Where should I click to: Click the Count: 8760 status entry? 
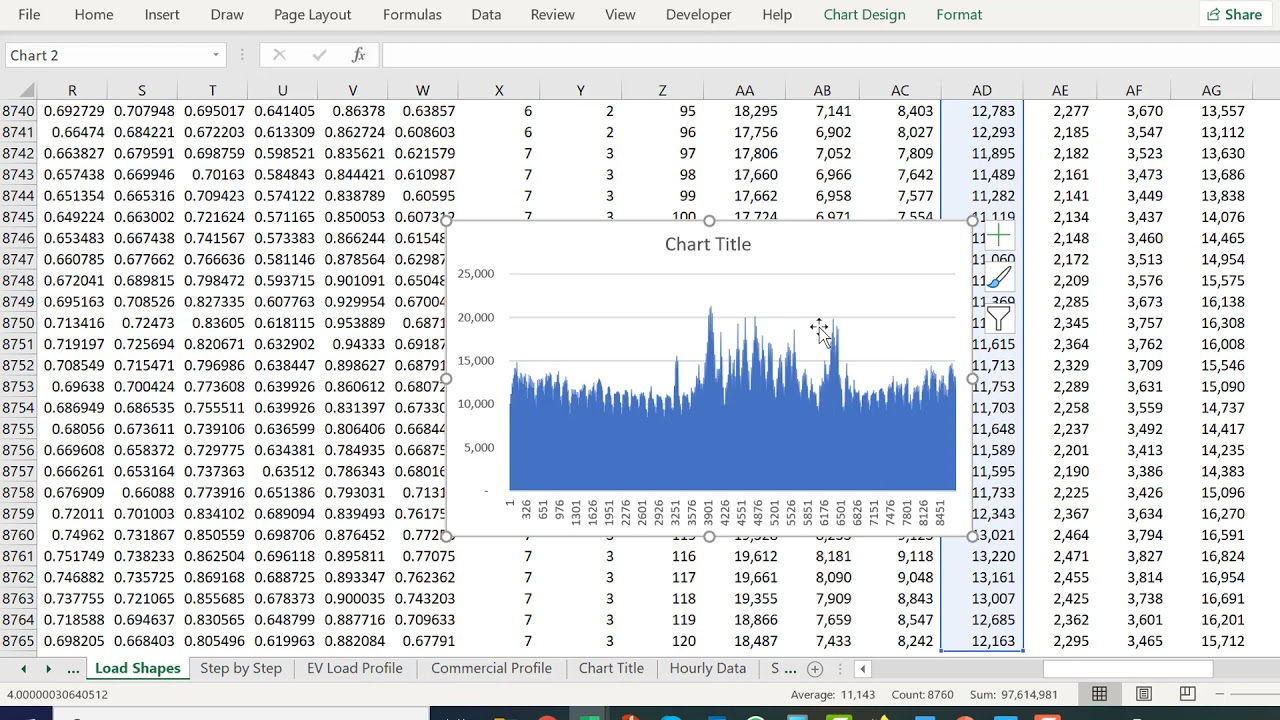pyautogui.click(x=922, y=694)
